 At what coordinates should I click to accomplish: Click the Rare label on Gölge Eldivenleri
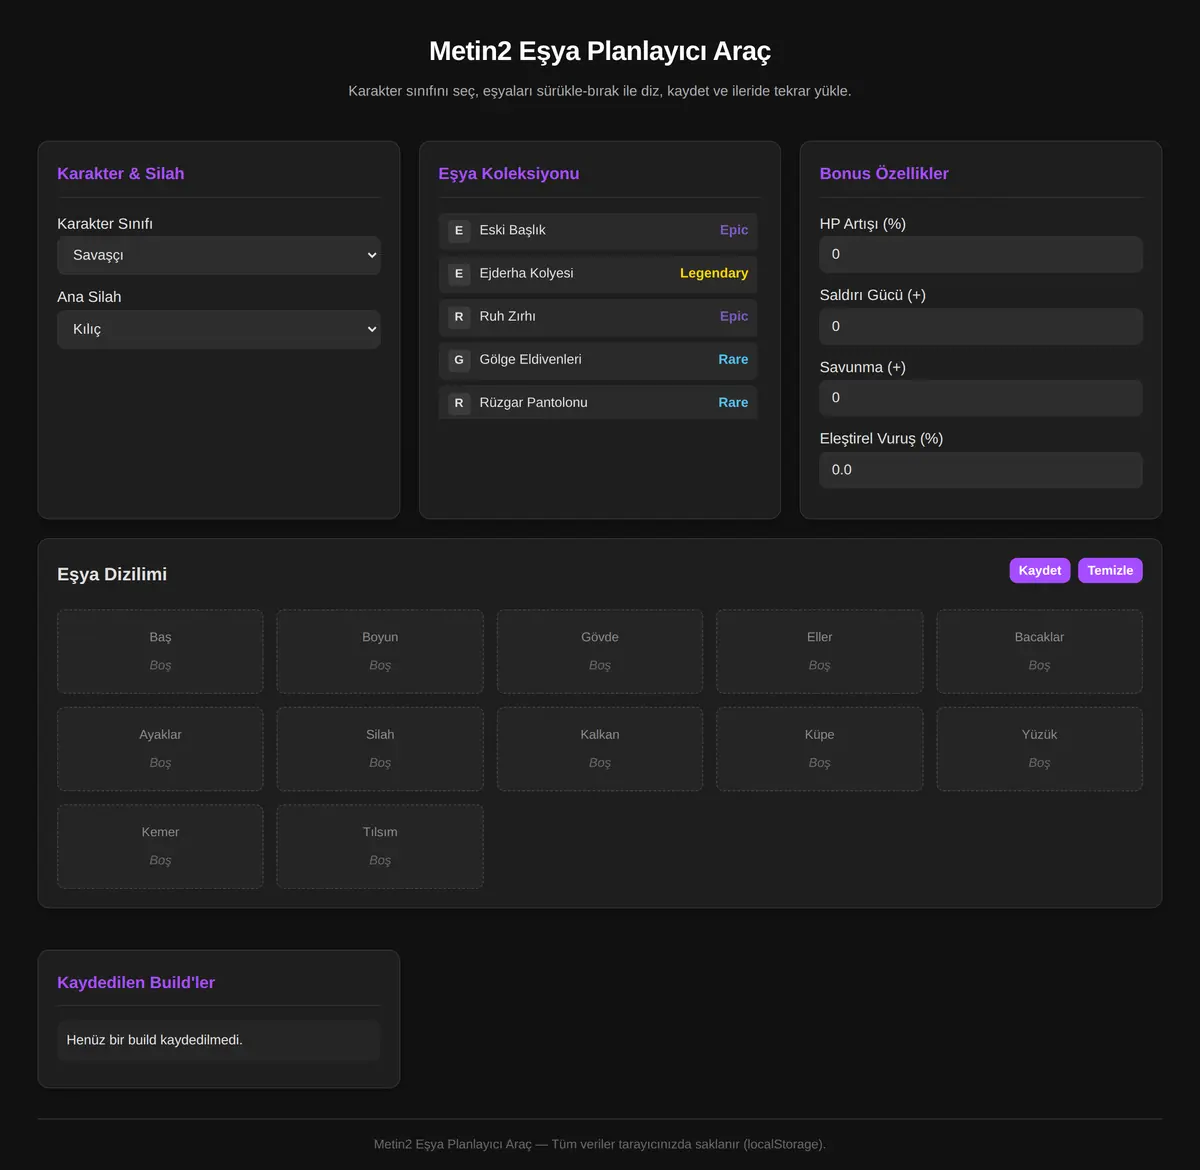pyautogui.click(x=733, y=359)
